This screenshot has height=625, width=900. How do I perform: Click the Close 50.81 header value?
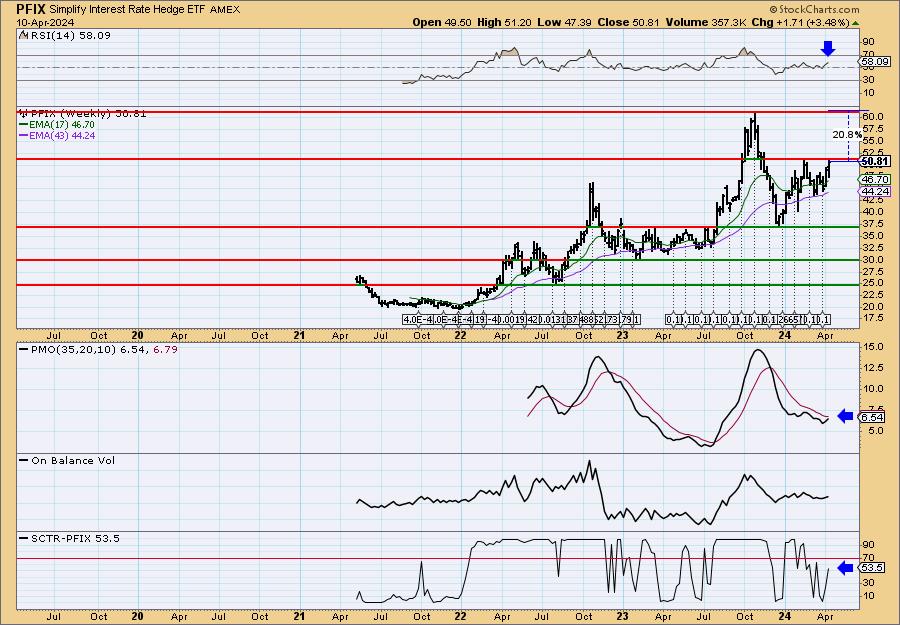(x=629, y=22)
